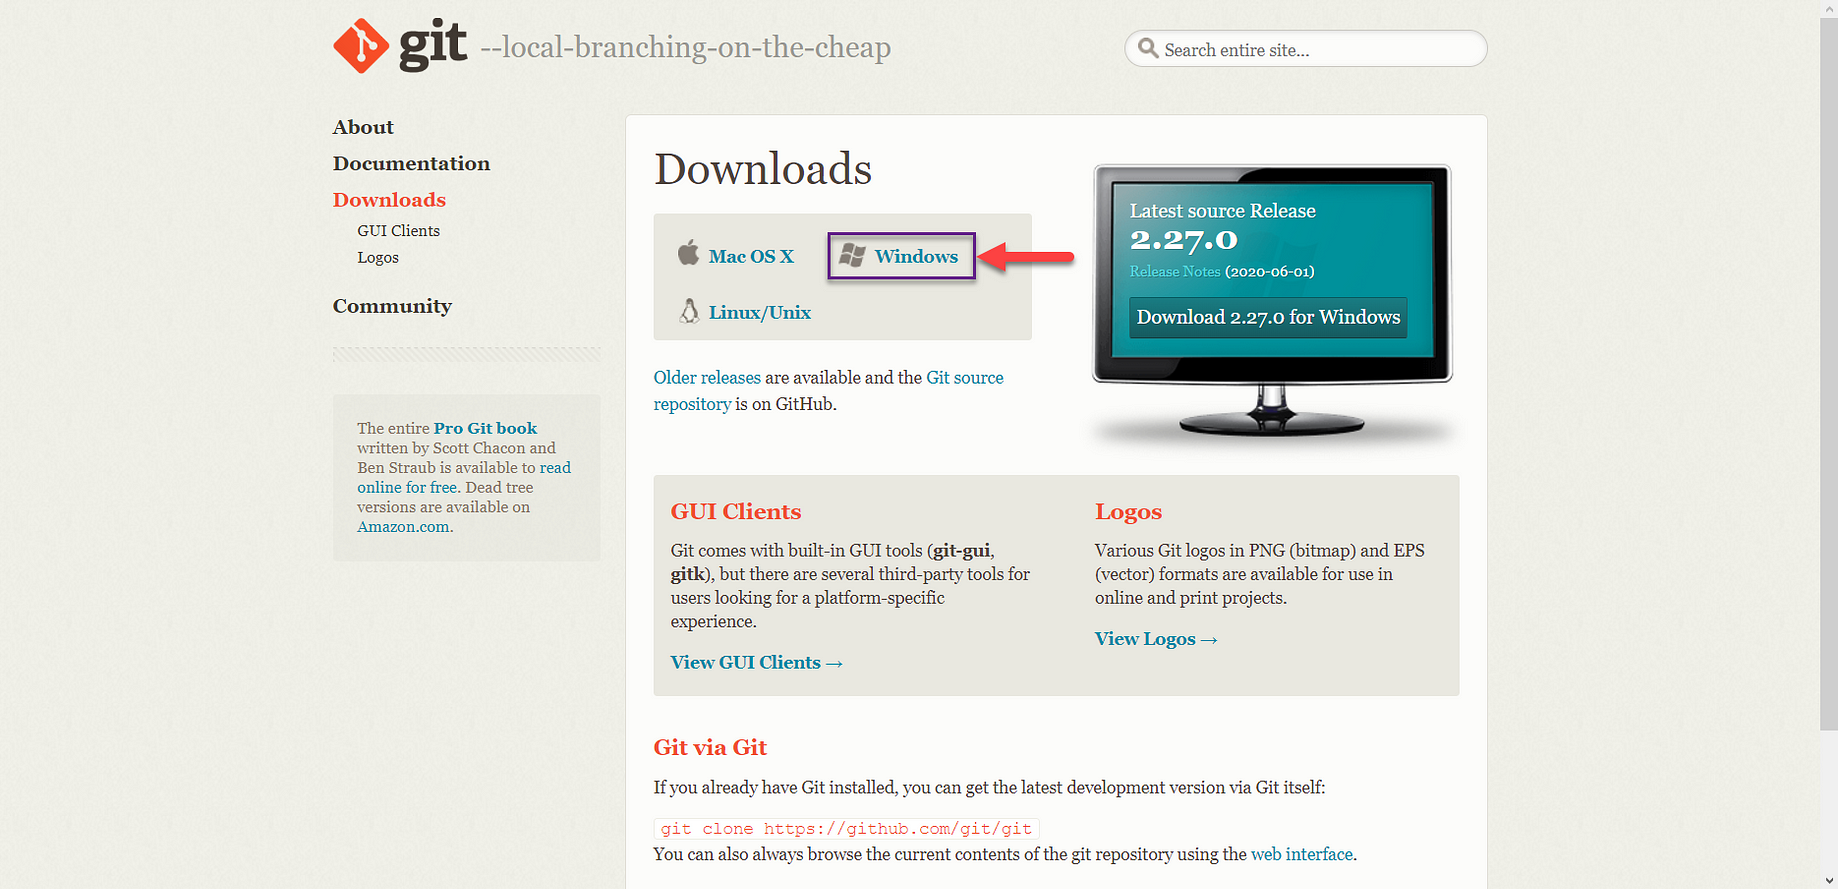This screenshot has height=889, width=1838.
Task: Focus the Search entire site field
Action: 1306,49
